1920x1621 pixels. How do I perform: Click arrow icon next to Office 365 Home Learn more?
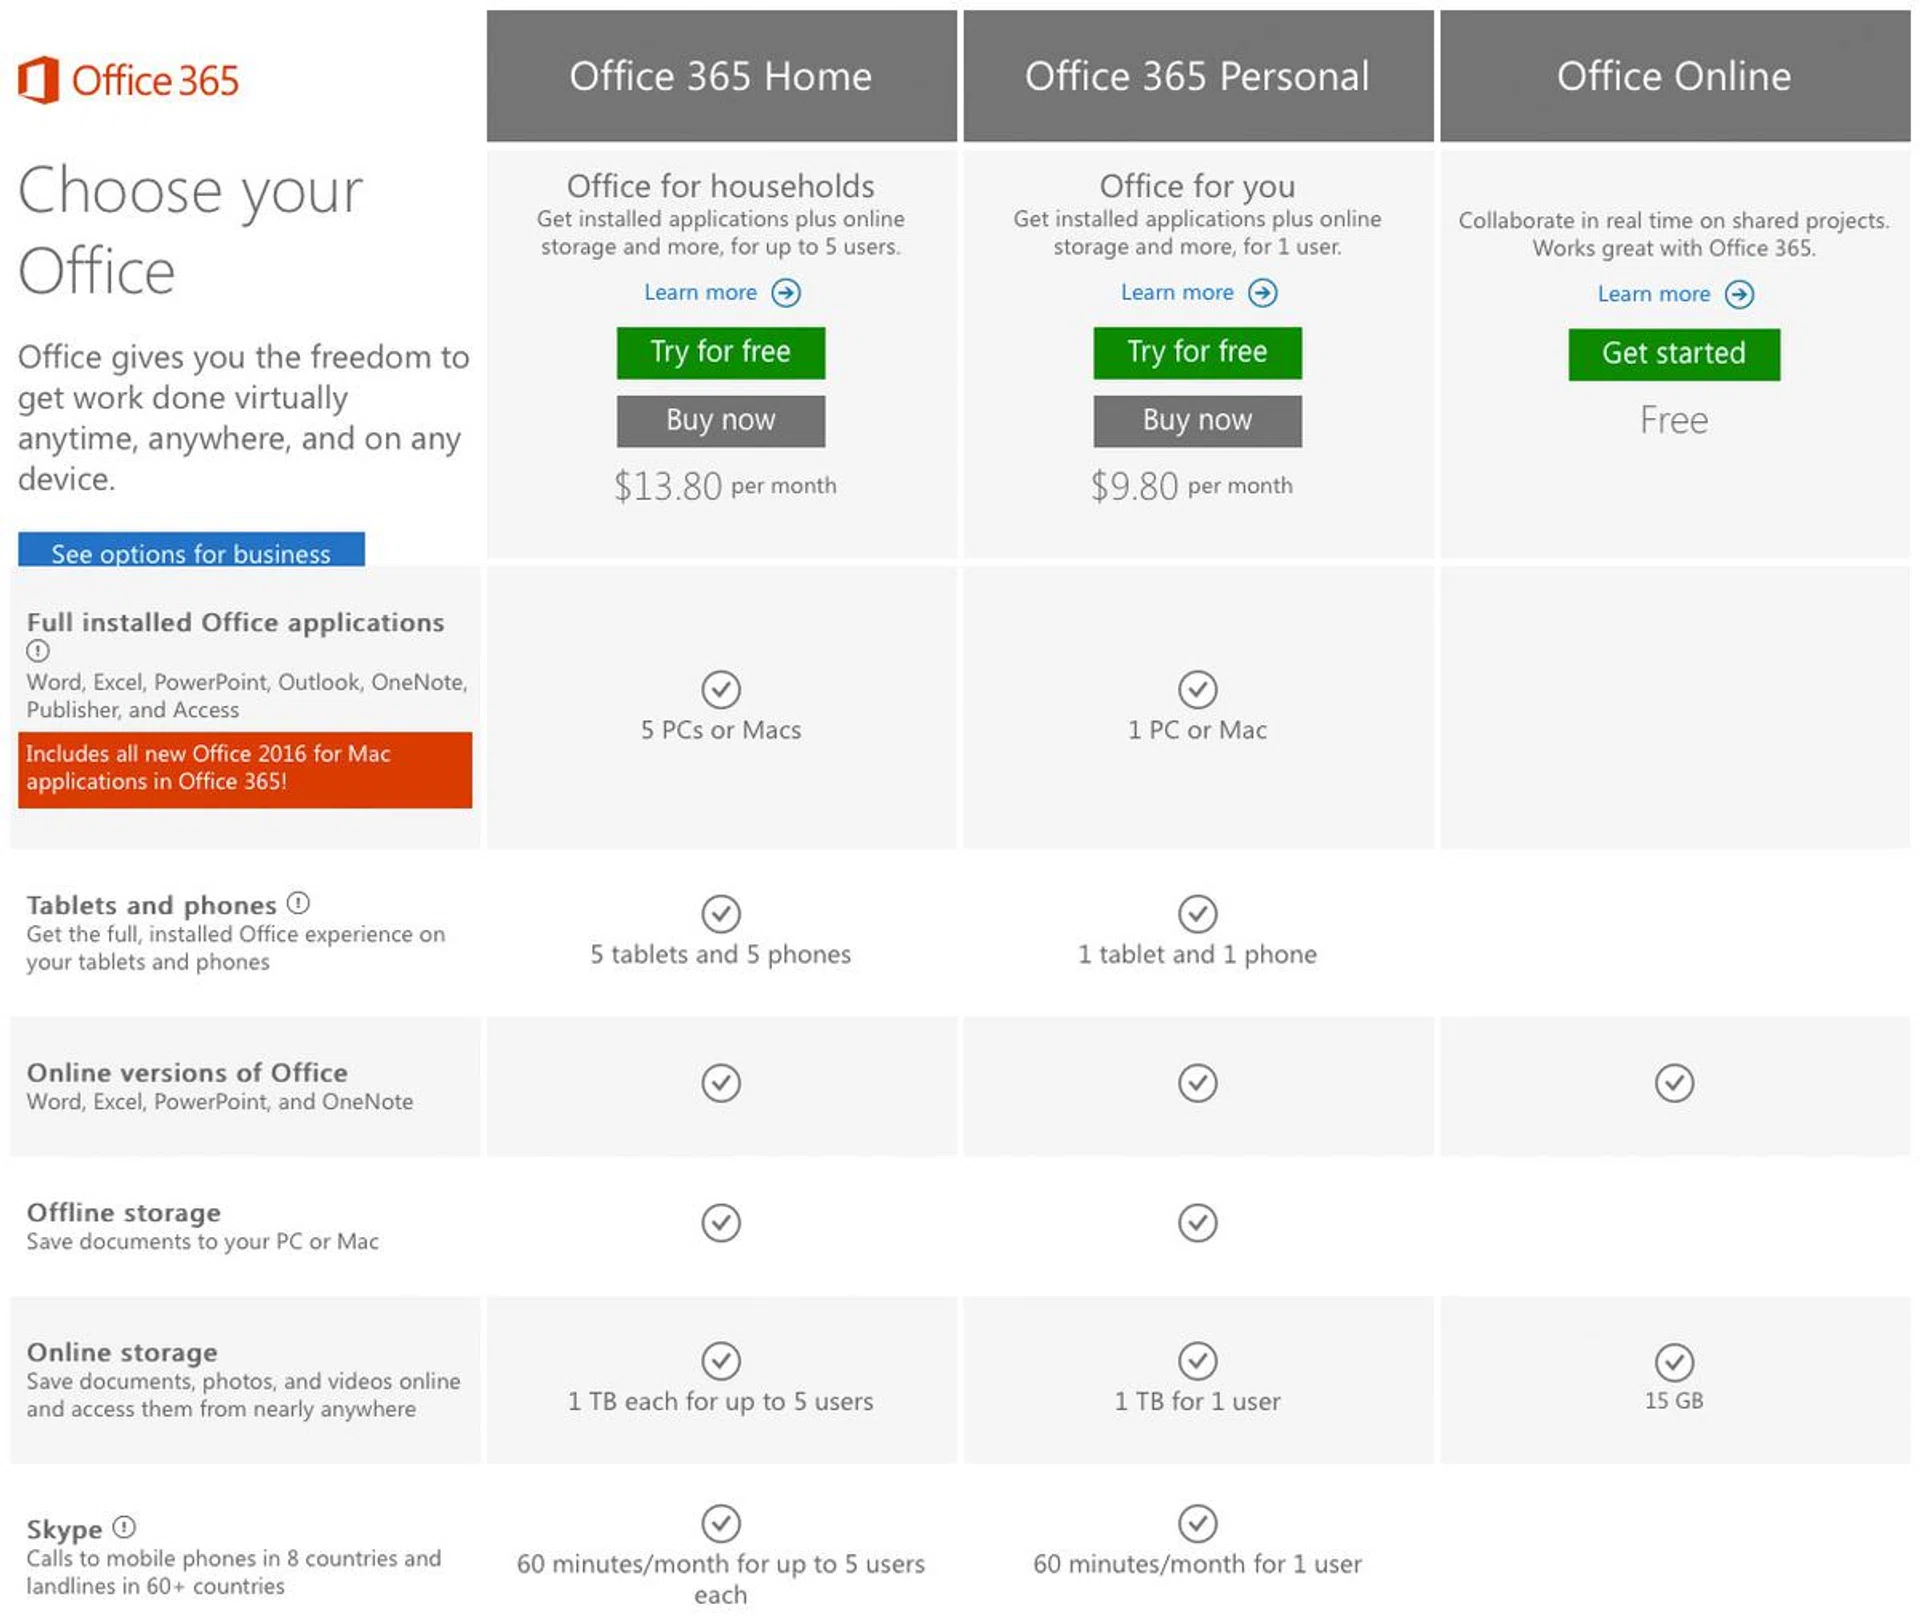[786, 293]
